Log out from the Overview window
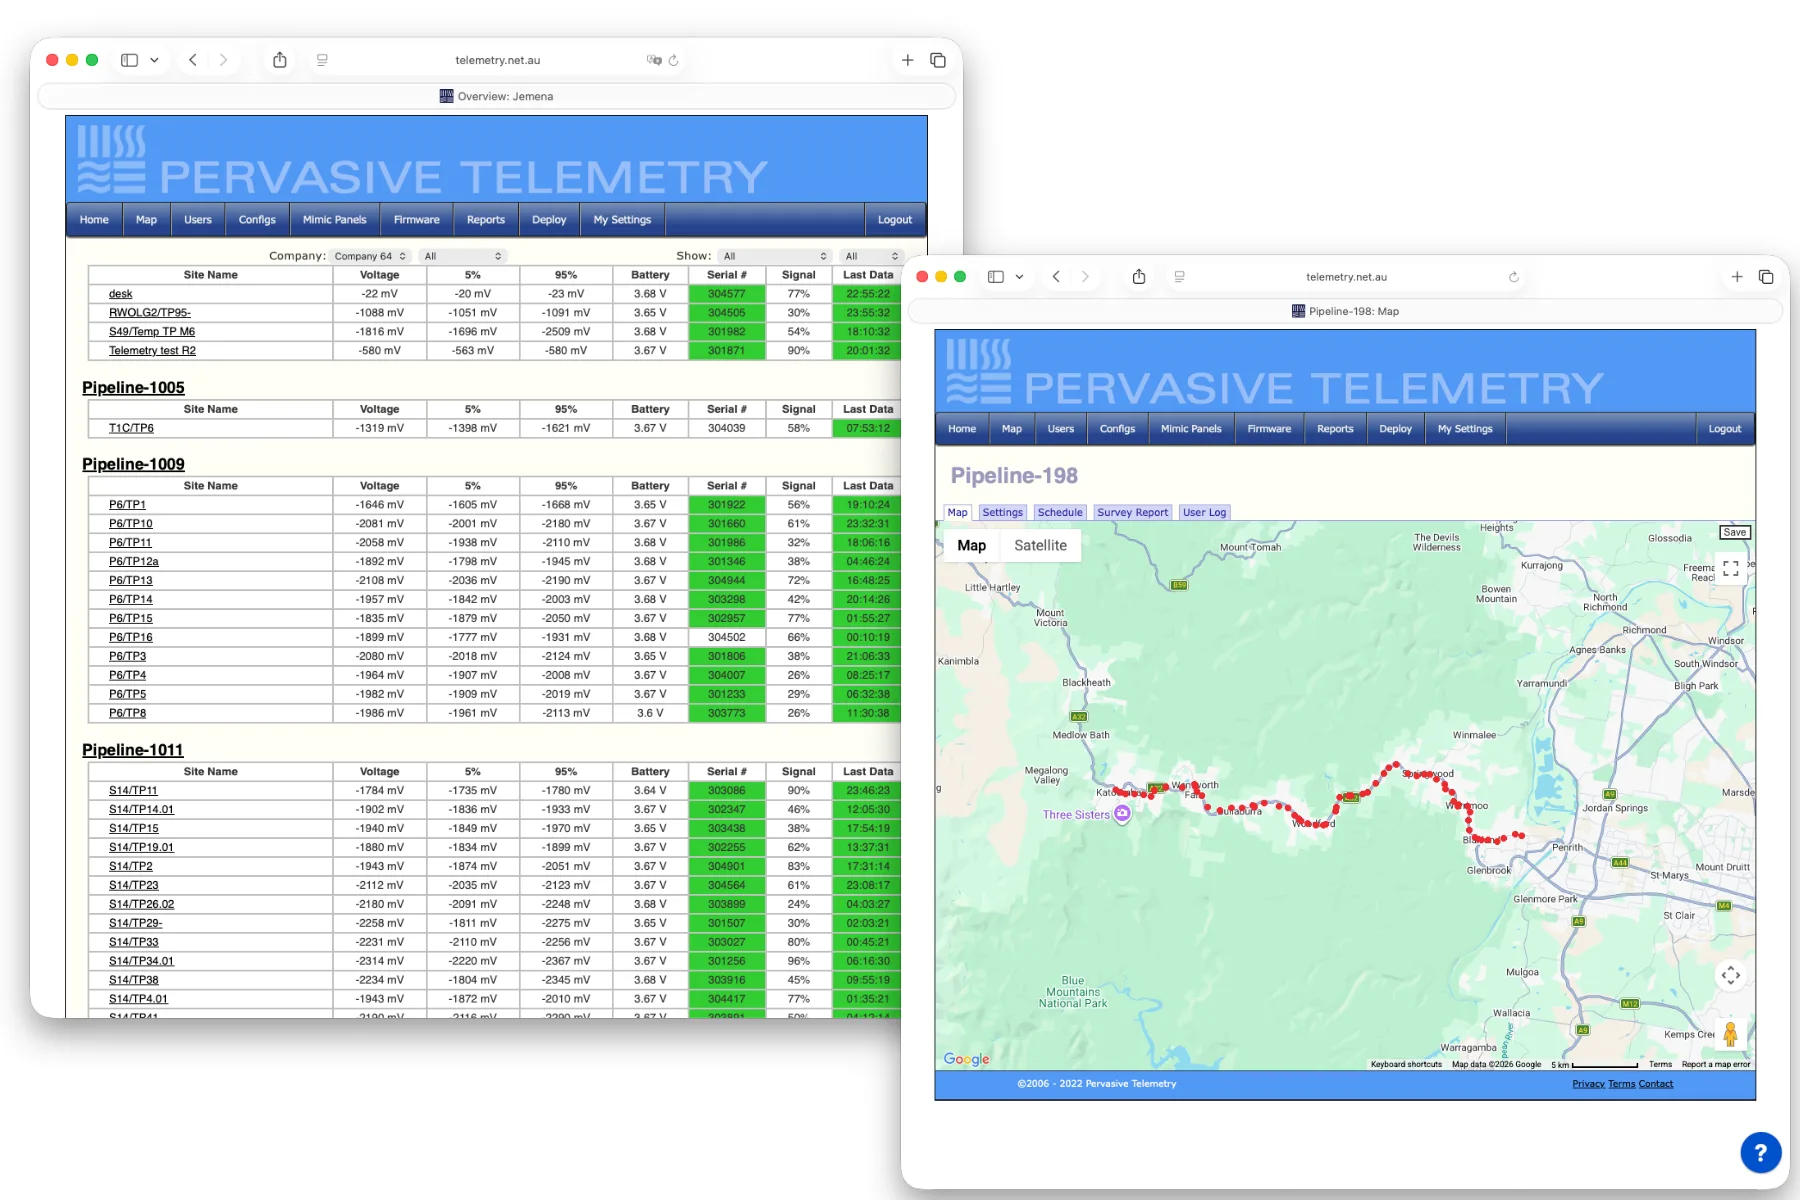 click(x=894, y=220)
